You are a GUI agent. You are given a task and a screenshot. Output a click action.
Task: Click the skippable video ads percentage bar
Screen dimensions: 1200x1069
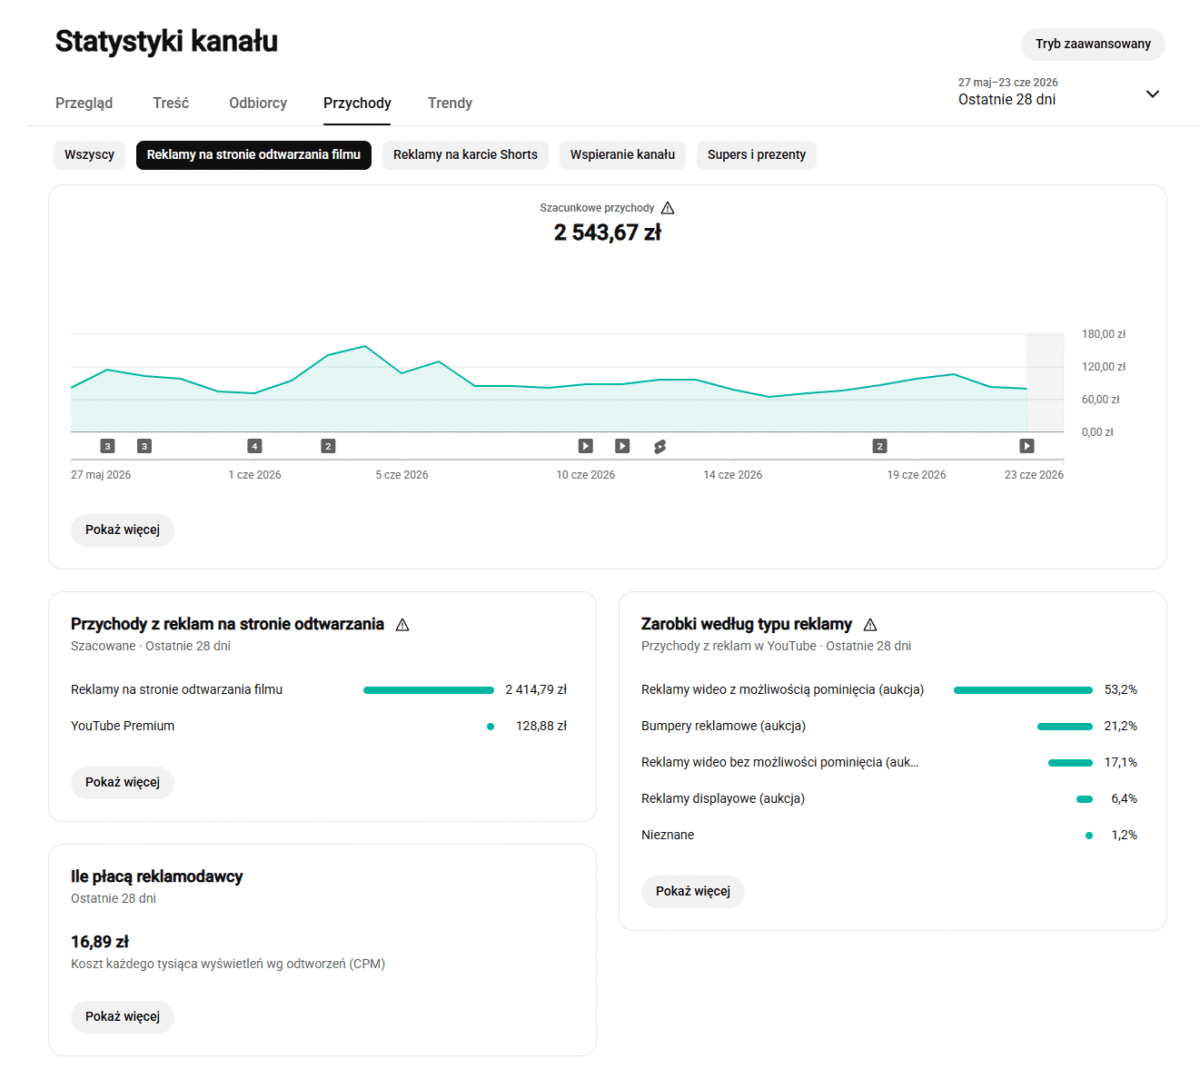tap(1023, 690)
